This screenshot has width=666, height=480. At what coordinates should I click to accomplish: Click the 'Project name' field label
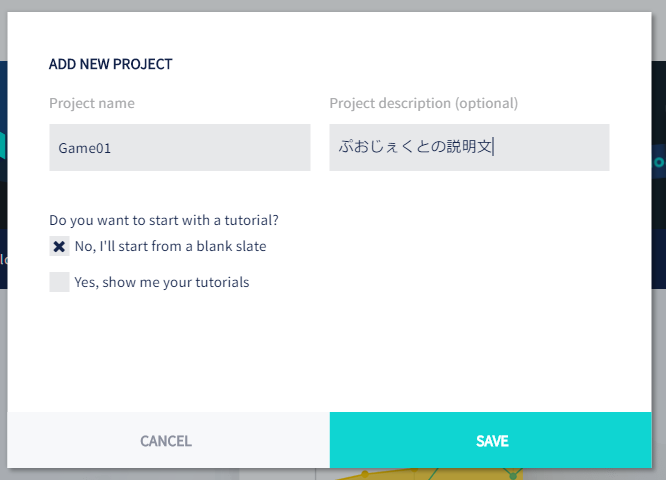tap(92, 103)
